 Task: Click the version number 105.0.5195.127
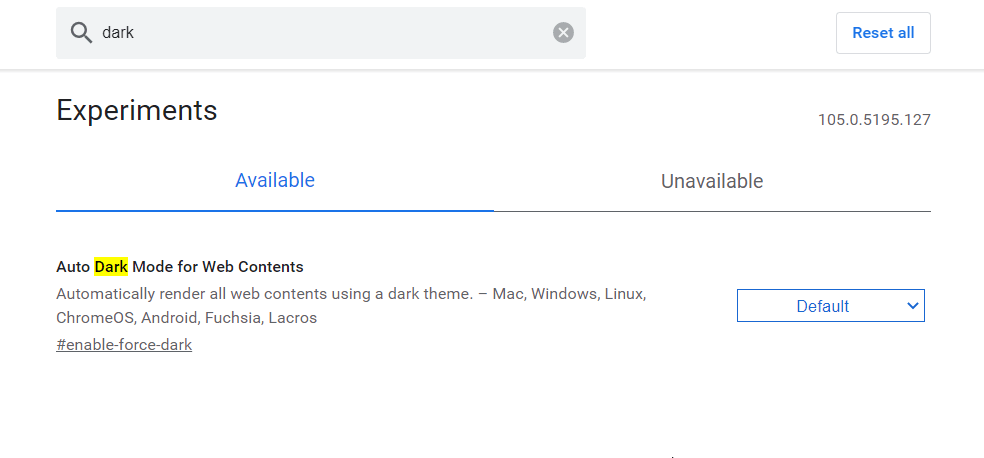(x=874, y=120)
